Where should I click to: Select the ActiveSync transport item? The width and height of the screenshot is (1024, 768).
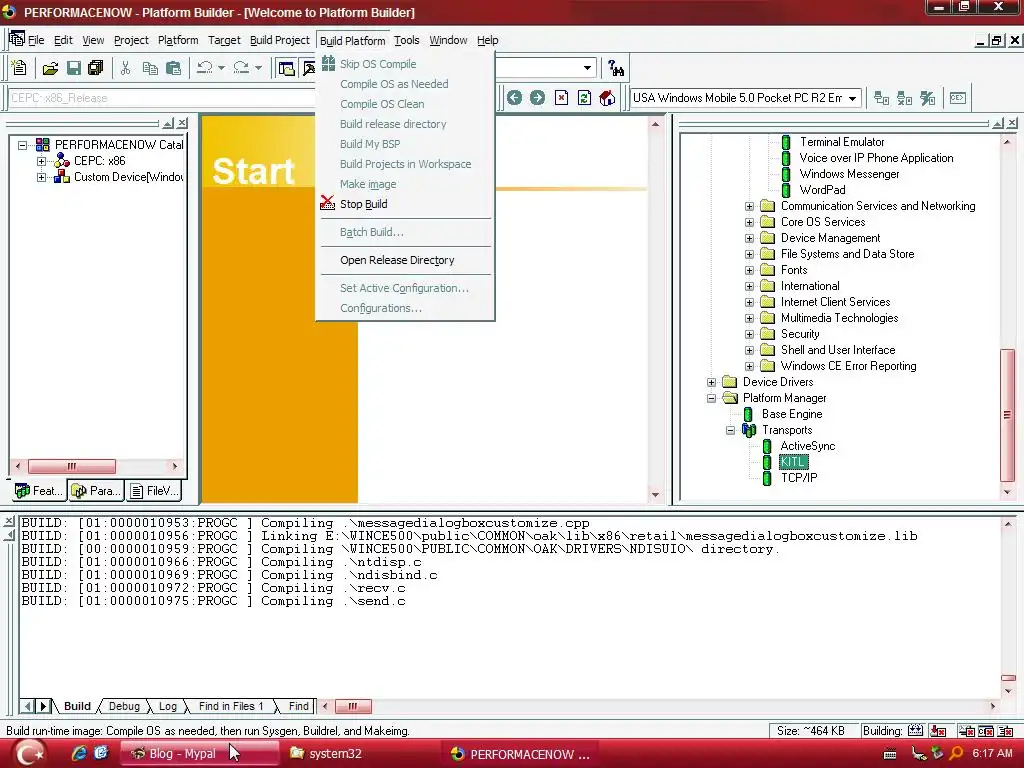(808, 446)
